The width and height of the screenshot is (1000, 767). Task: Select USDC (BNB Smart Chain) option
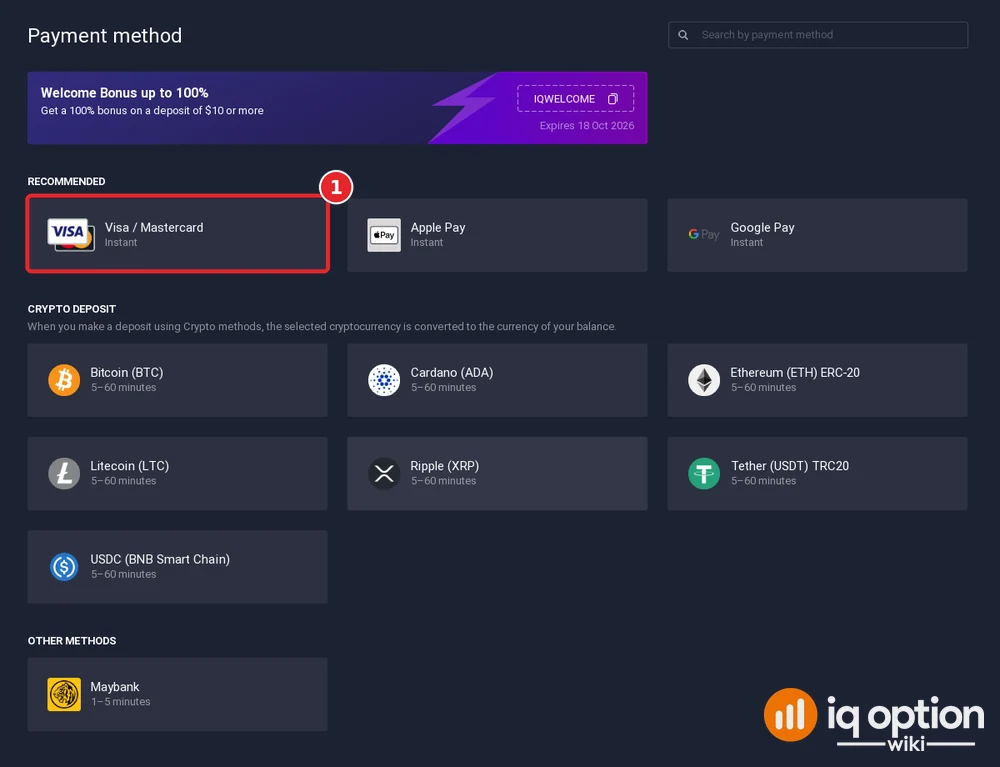pos(177,567)
